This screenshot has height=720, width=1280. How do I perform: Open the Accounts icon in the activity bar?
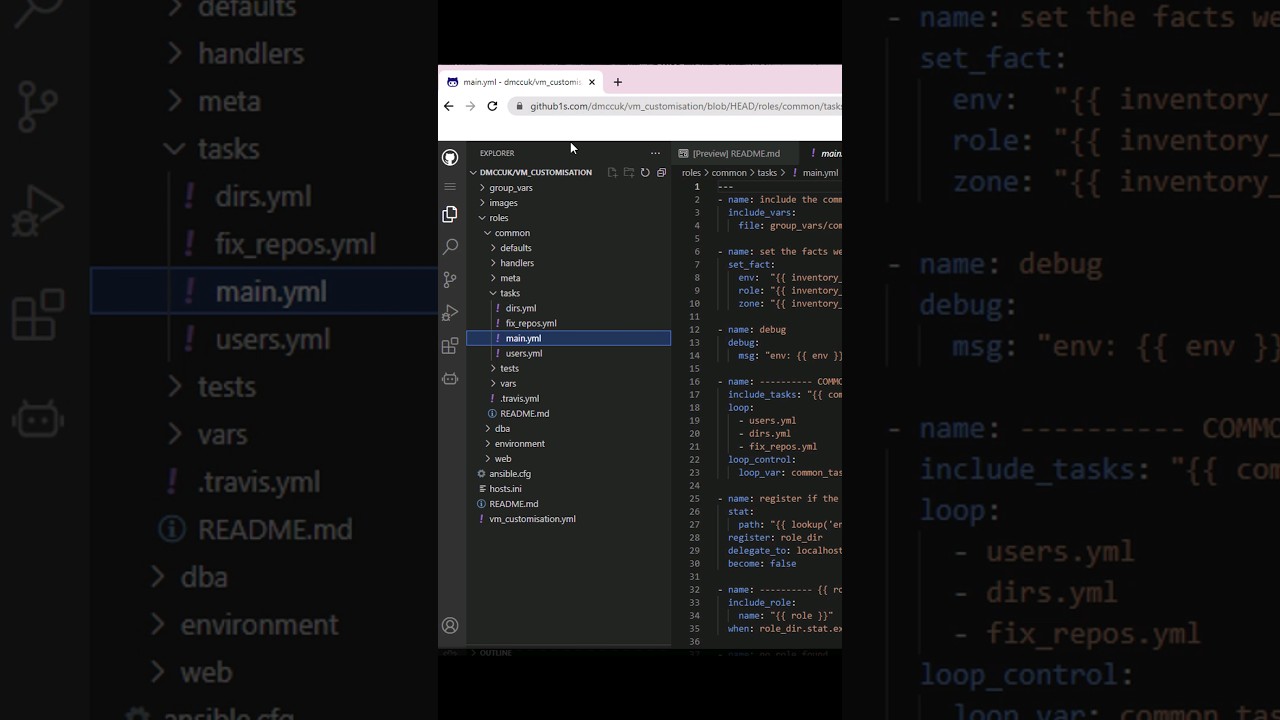450,626
